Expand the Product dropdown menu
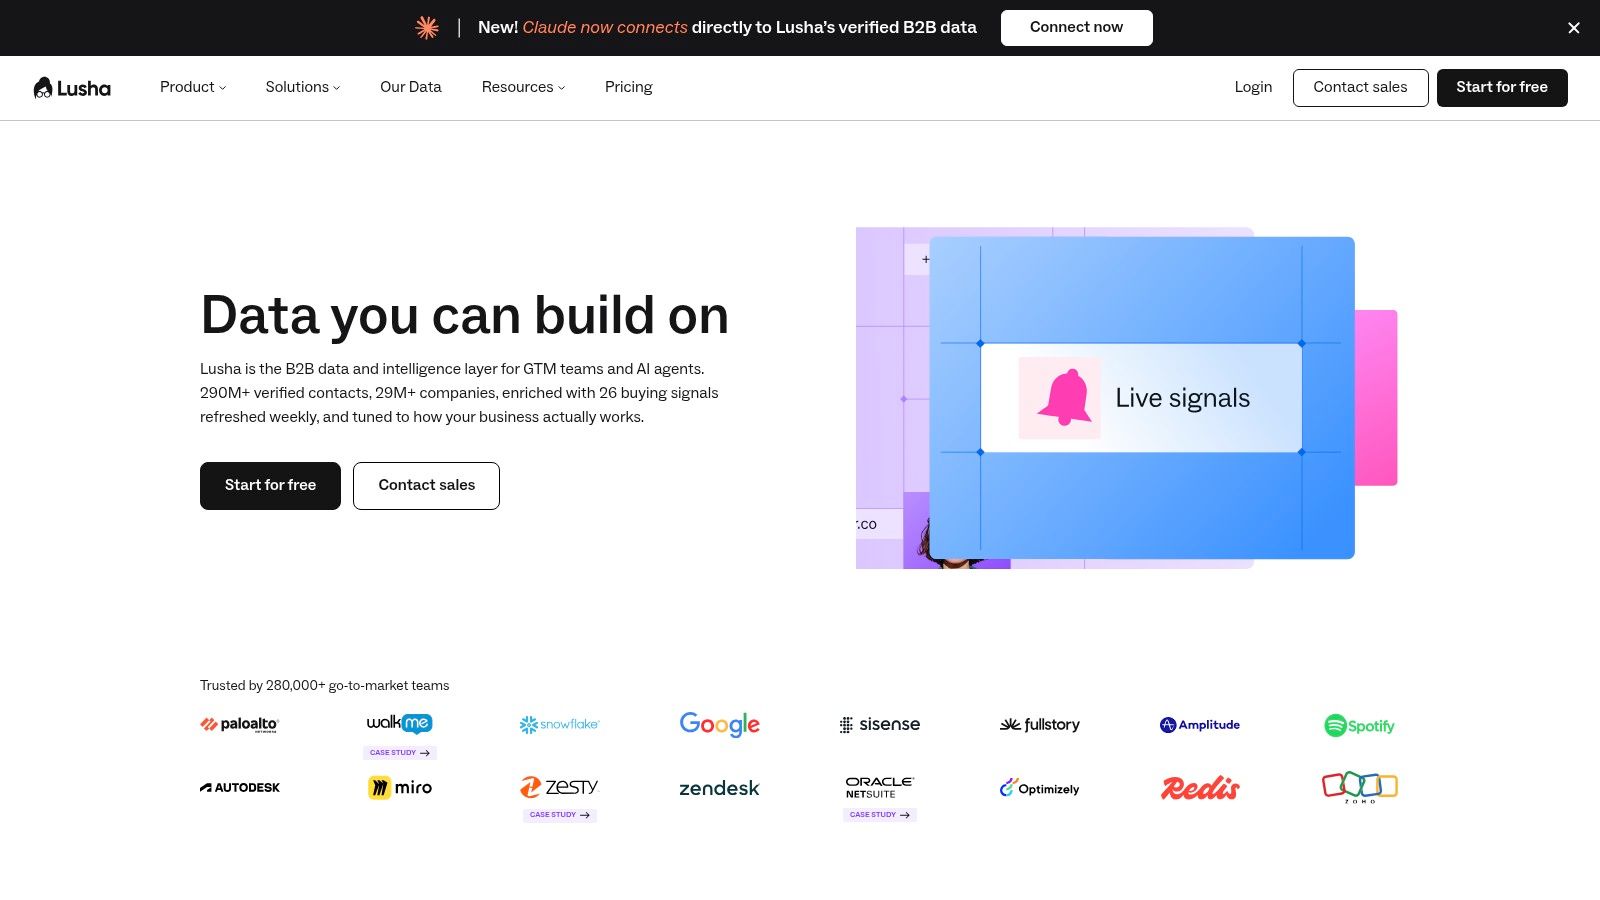The height and width of the screenshot is (900, 1600). tap(193, 87)
